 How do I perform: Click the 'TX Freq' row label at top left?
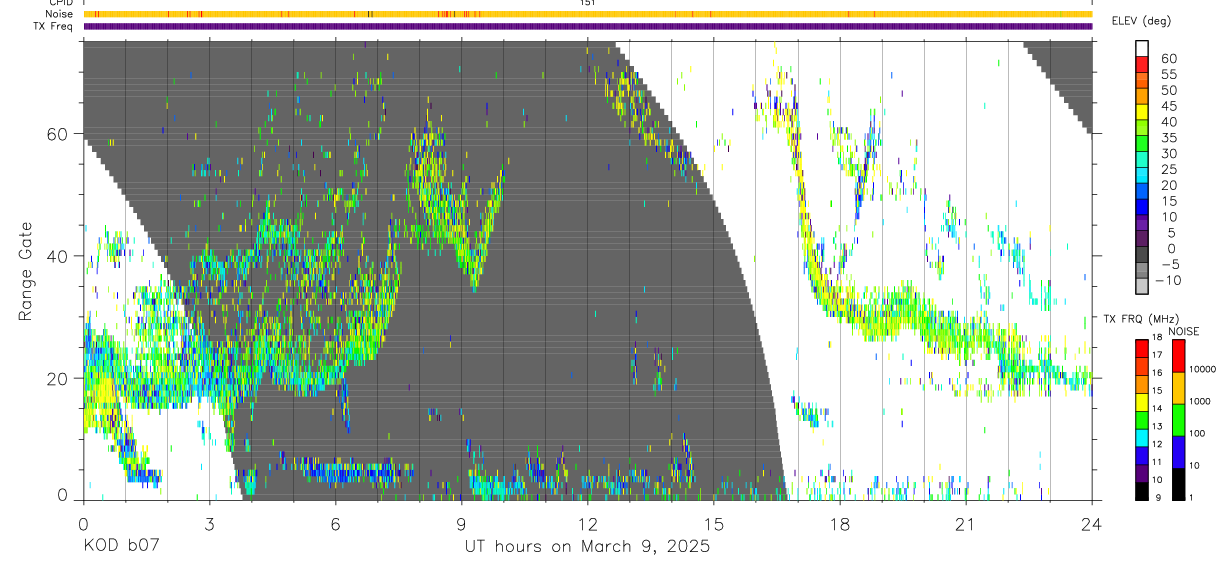click(54, 26)
